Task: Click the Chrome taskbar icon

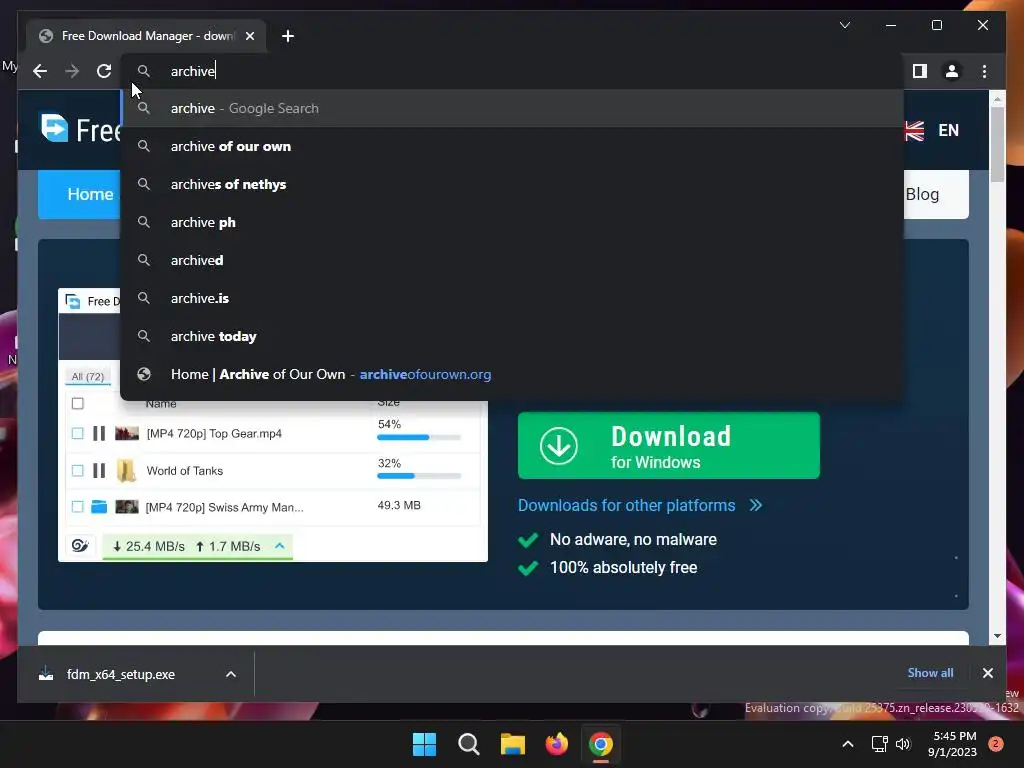Action: pyautogui.click(x=601, y=744)
